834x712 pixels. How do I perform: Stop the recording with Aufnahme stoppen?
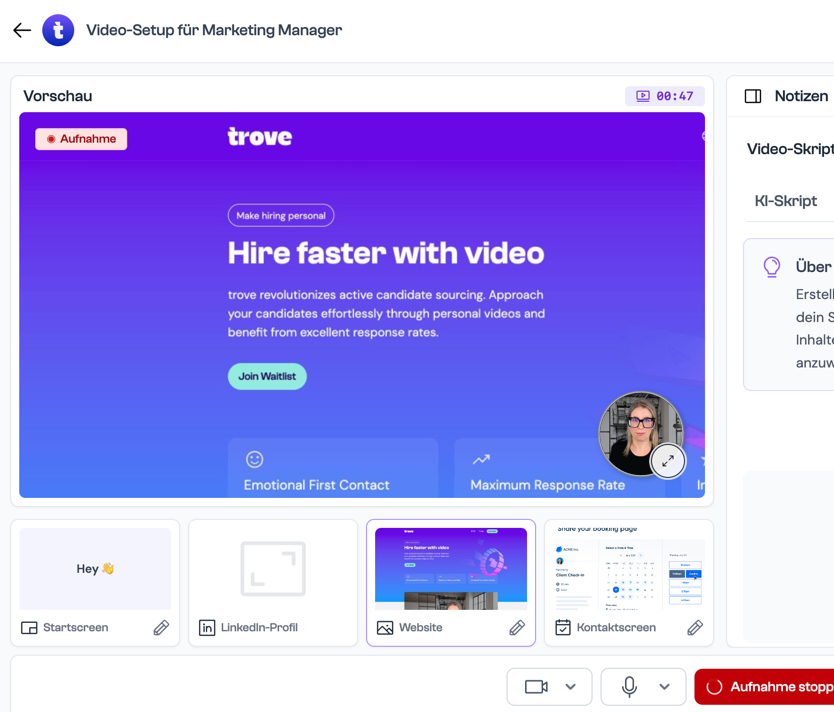coord(764,686)
